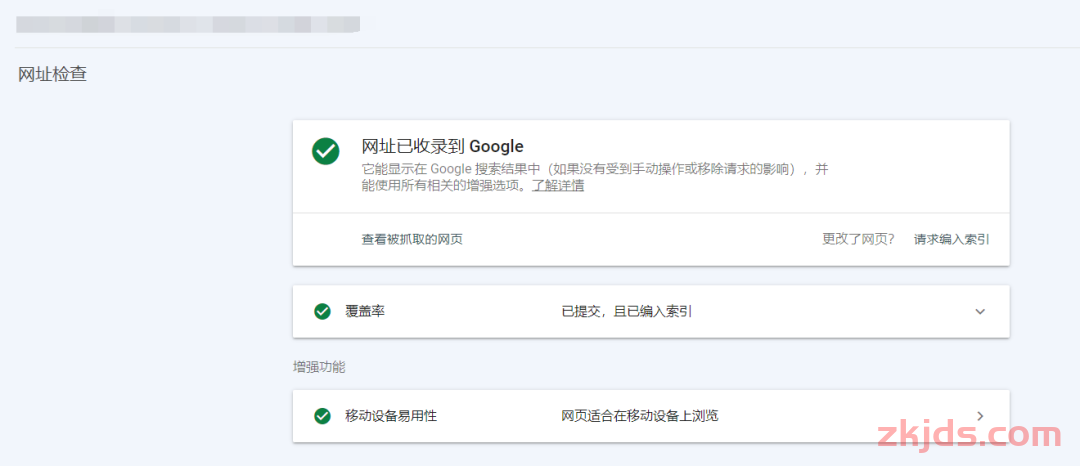This screenshot has height=466, width=1080.
Task: Click the 增强功能 section label
Action: 319,367
